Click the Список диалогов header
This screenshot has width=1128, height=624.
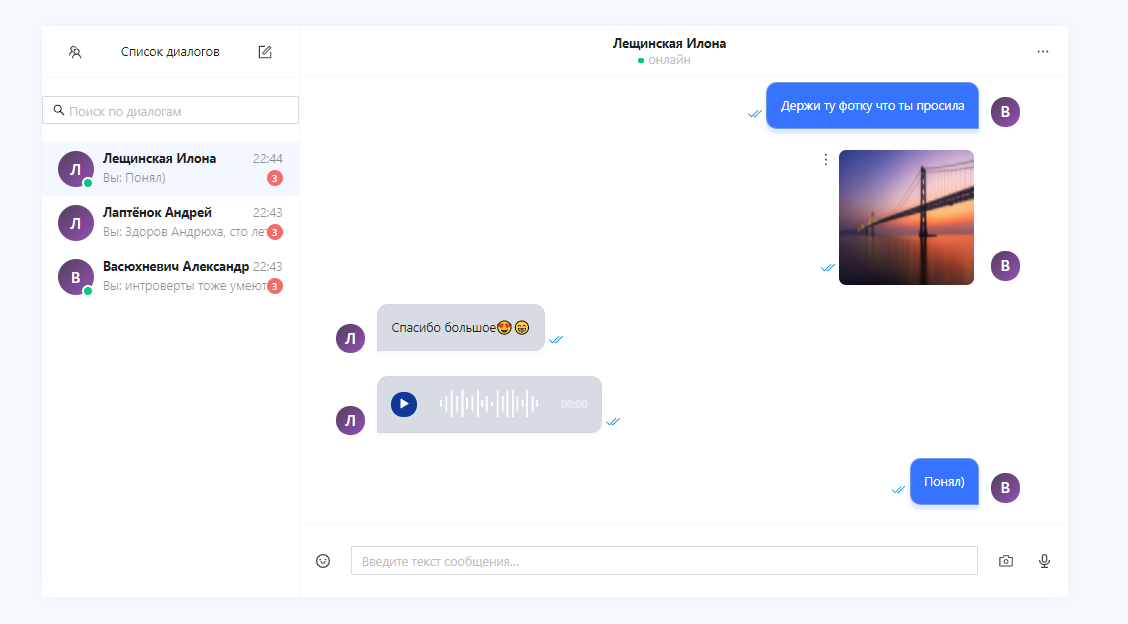[168, 50]
